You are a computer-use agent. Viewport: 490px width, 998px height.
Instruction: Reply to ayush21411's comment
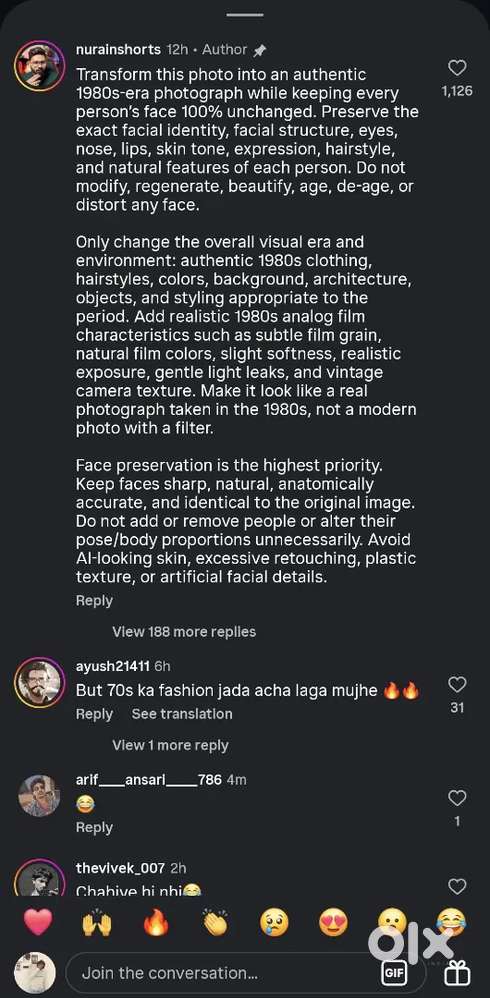point(94,713)
